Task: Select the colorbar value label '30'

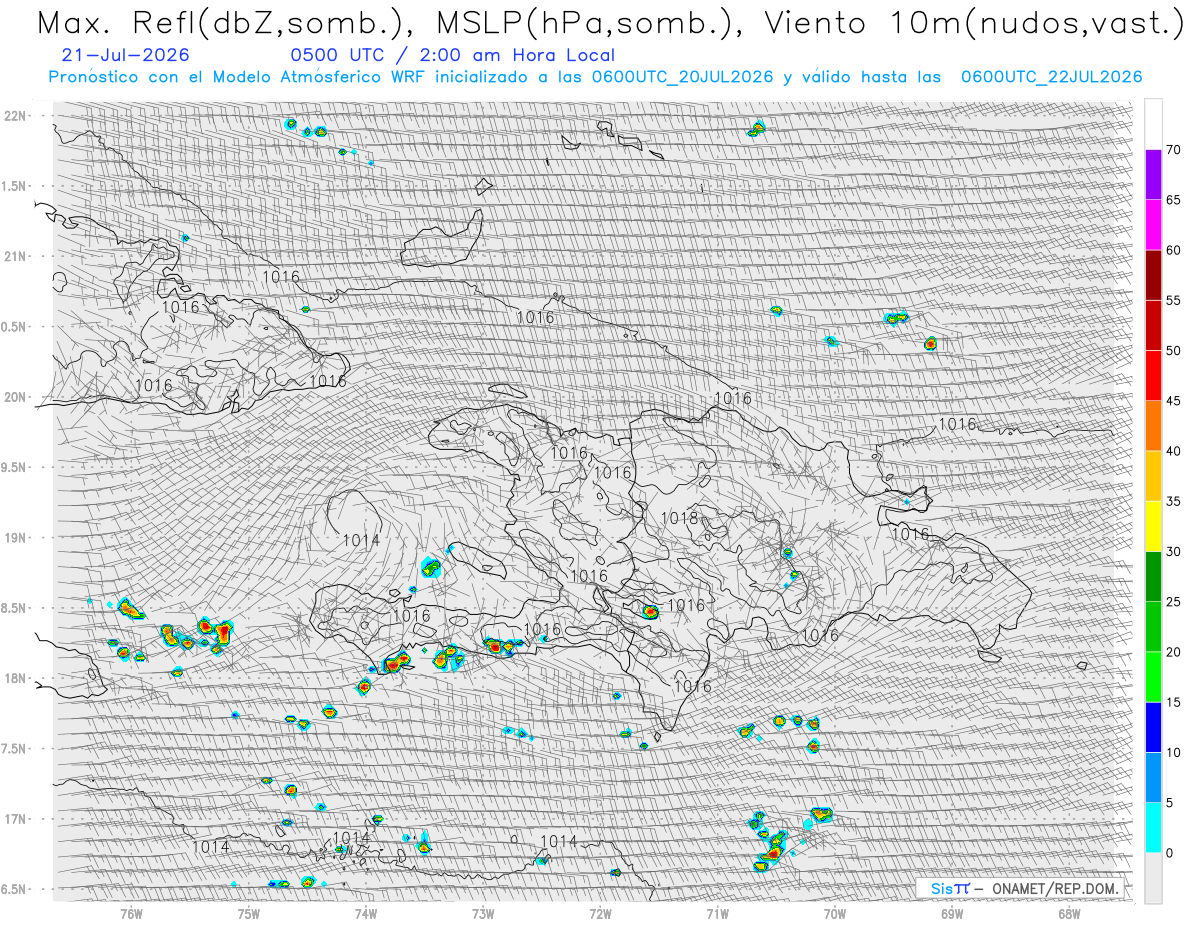Action: [x=1173, y=551]
